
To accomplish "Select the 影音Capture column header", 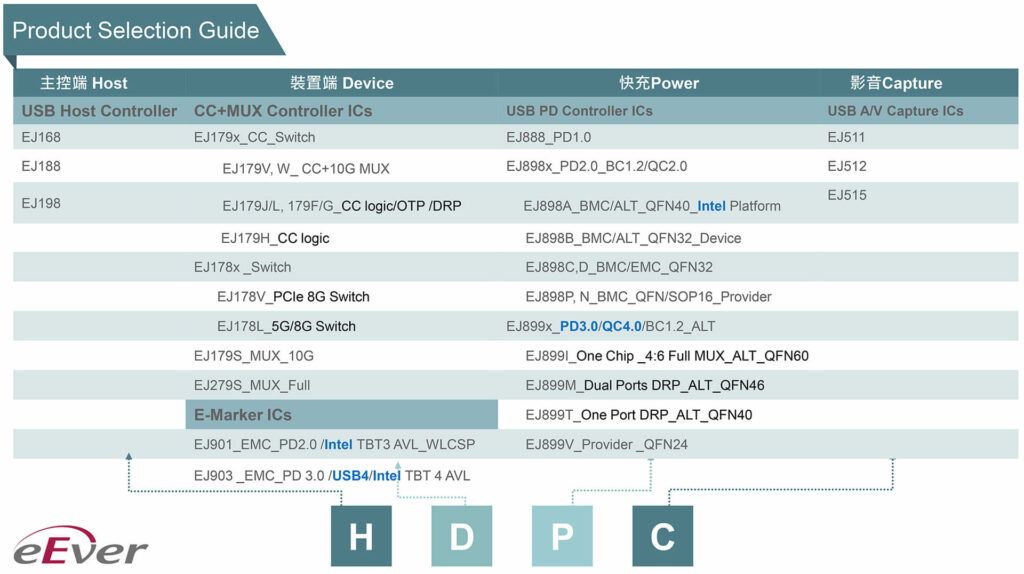I will click(896, 83).
